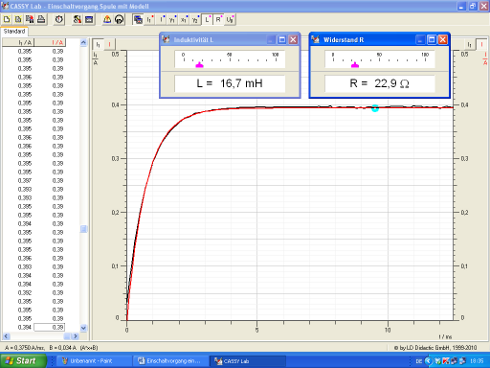Click the cyan marker on the curve

pos(375,108)
